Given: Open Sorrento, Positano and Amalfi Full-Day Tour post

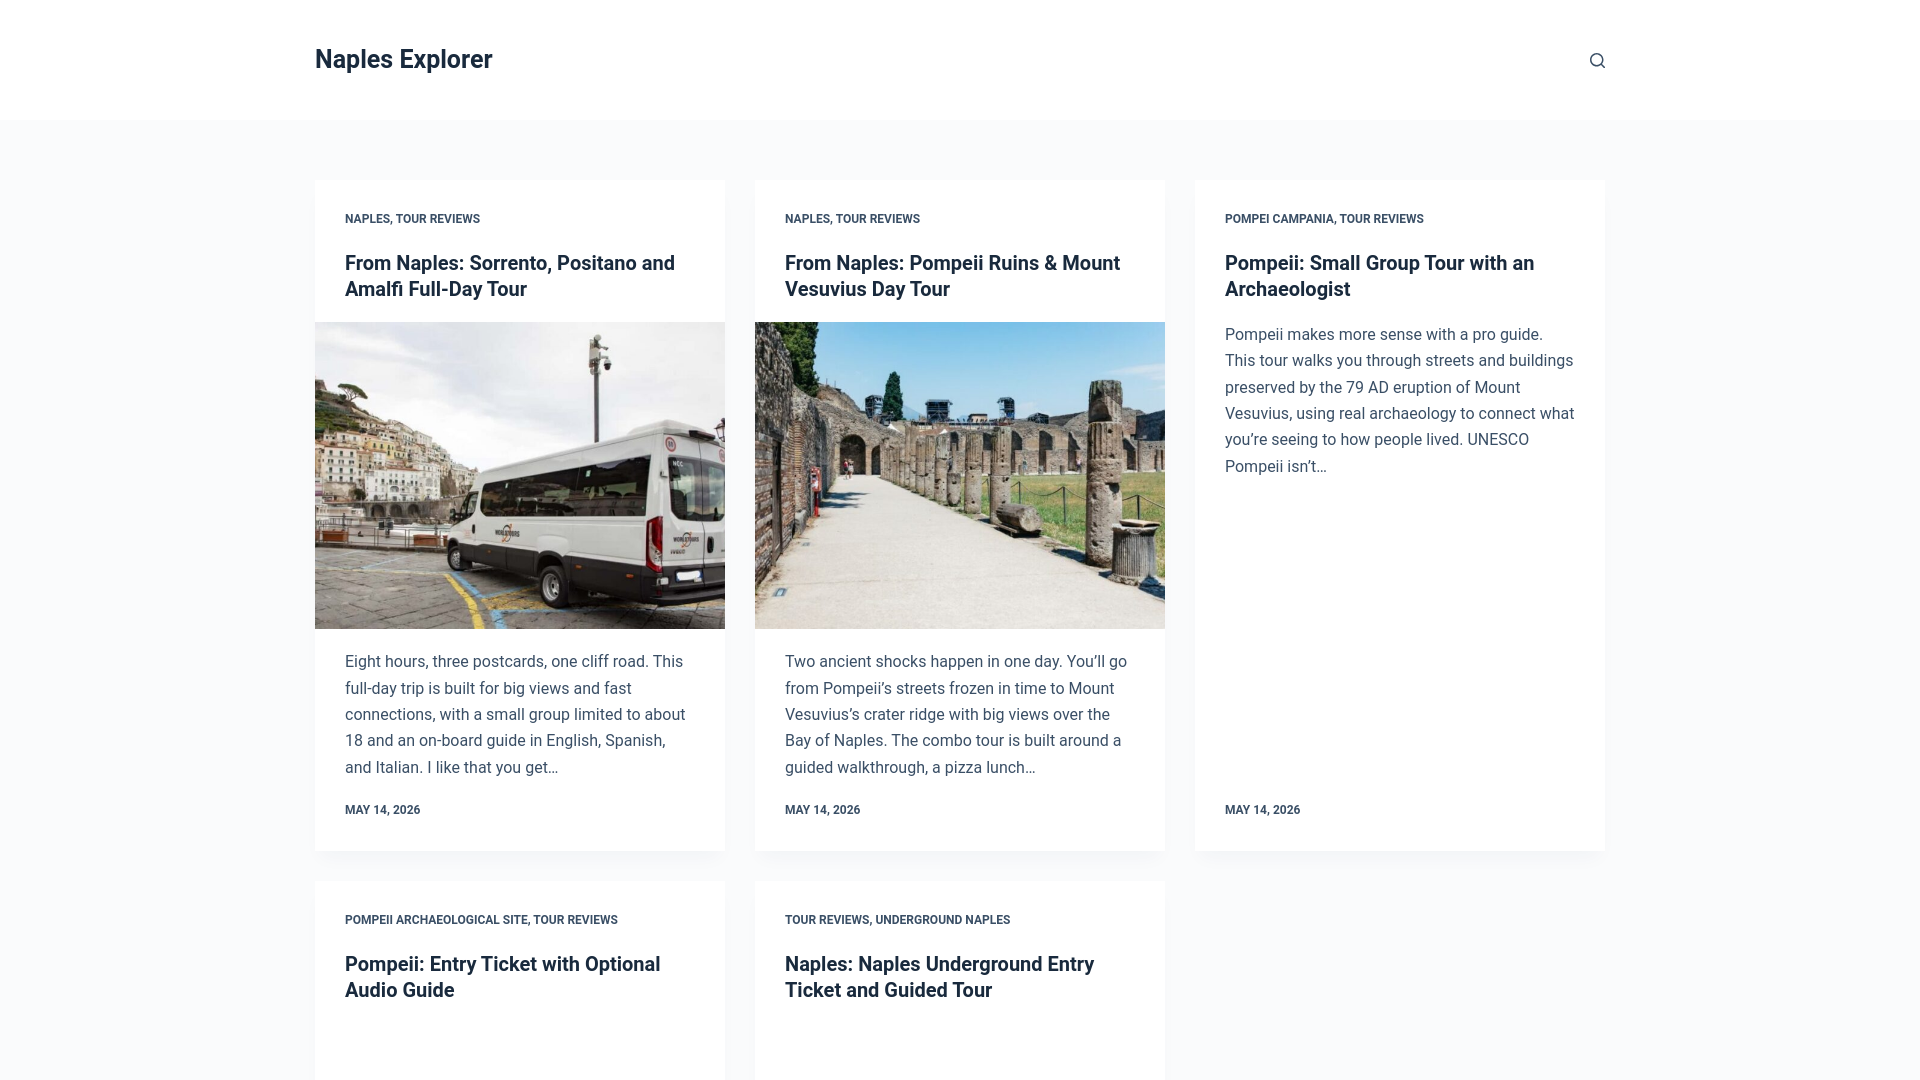Looking at the screenshot, I should tap(510, 276).
